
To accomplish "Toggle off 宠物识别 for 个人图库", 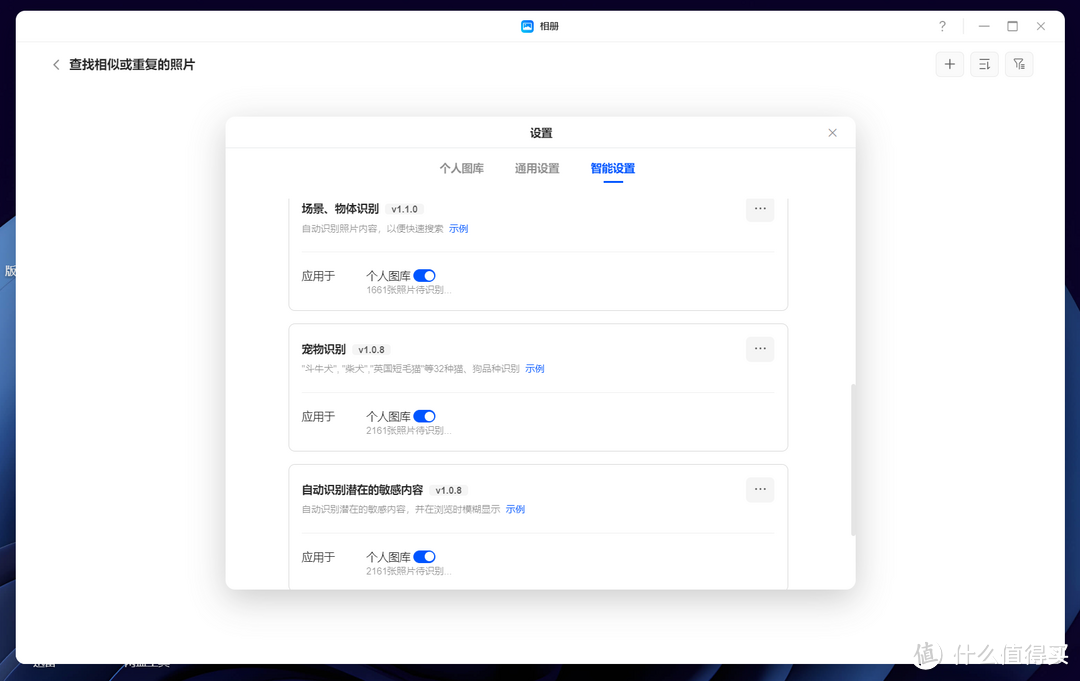I will tap(424, 416).
